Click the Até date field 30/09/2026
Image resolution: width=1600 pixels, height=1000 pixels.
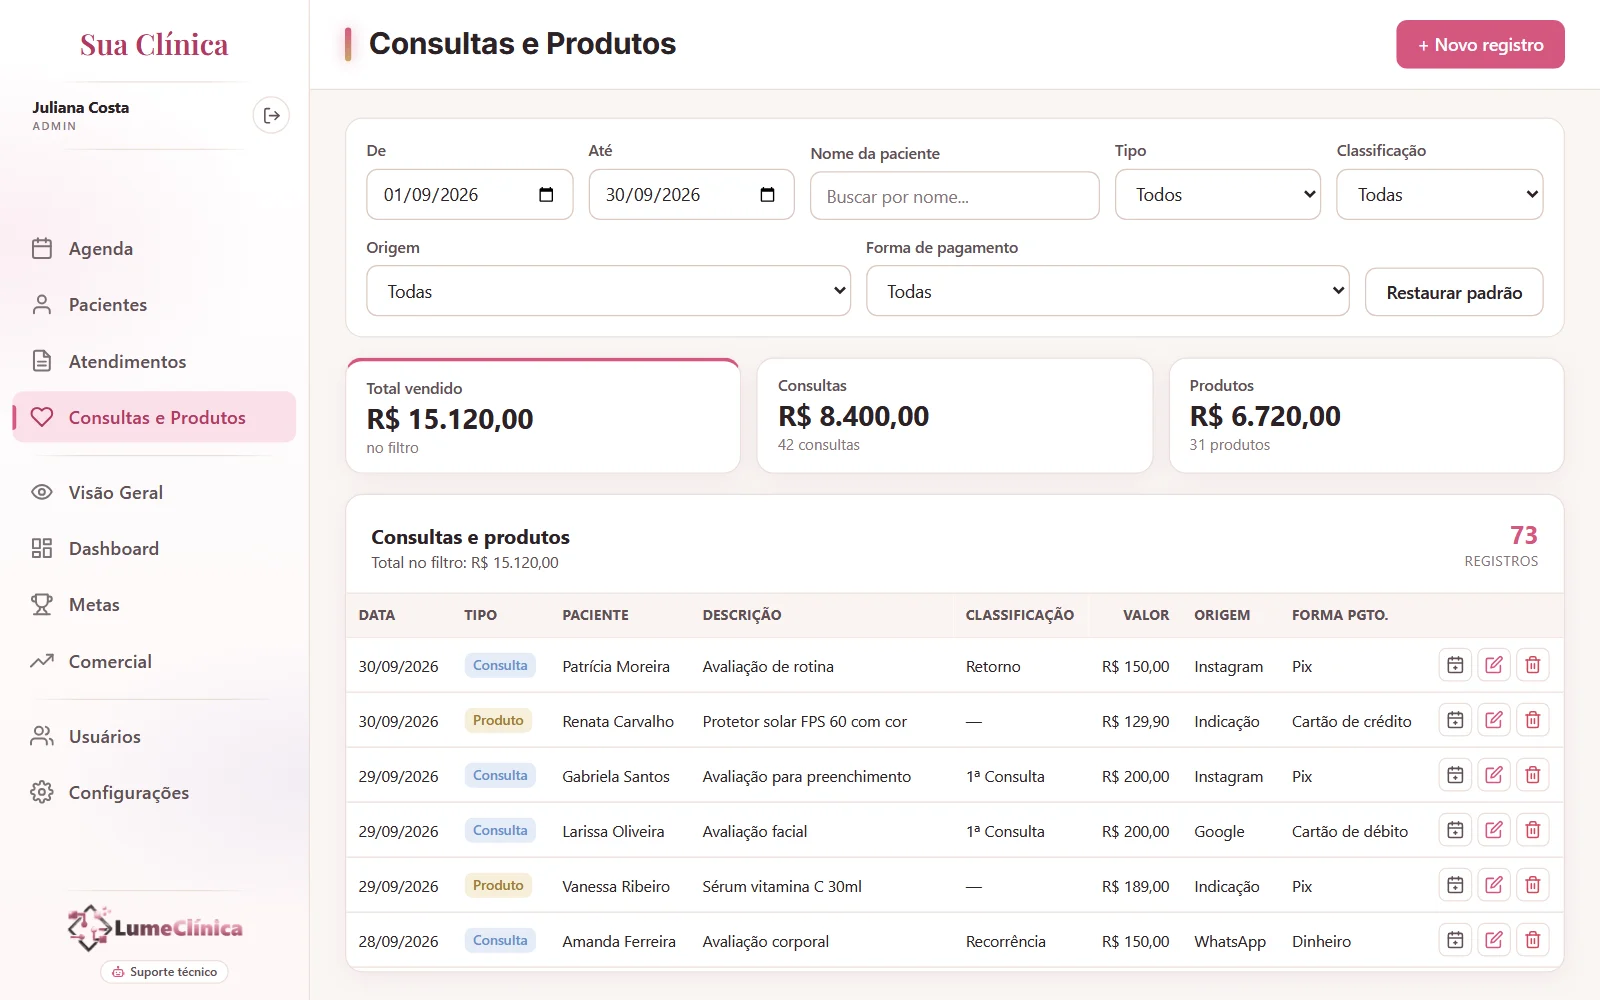click(x=691, y=194)
